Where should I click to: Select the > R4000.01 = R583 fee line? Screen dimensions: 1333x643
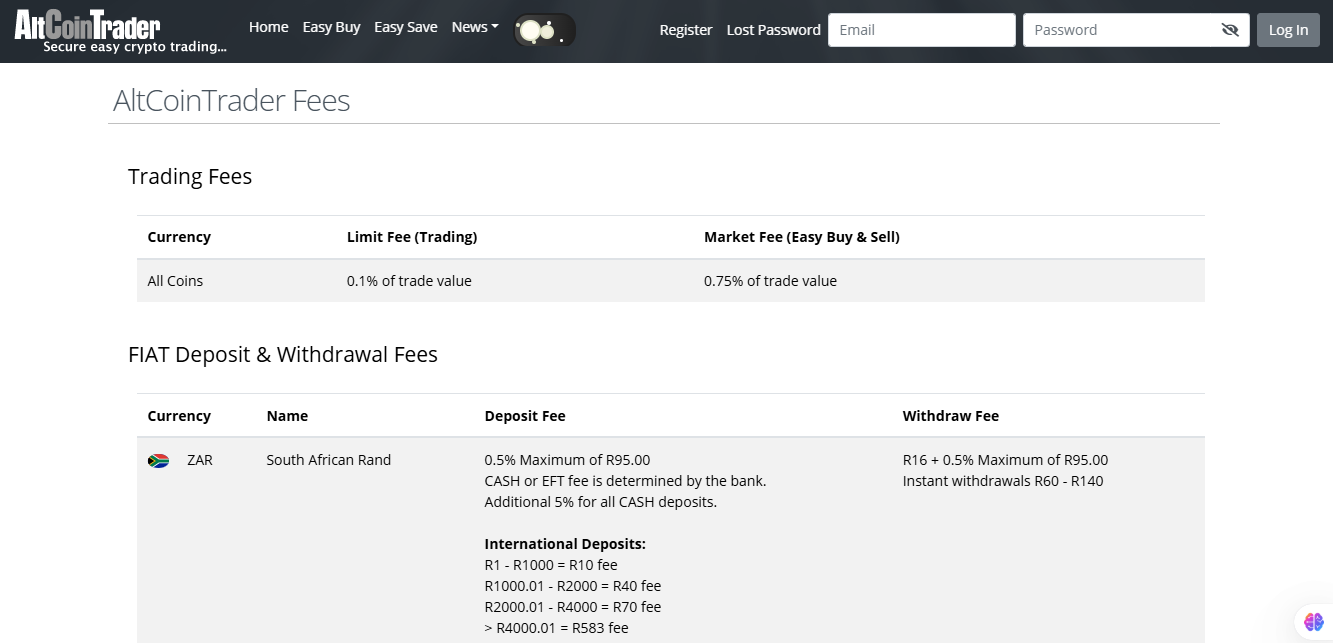click(556, 628)
